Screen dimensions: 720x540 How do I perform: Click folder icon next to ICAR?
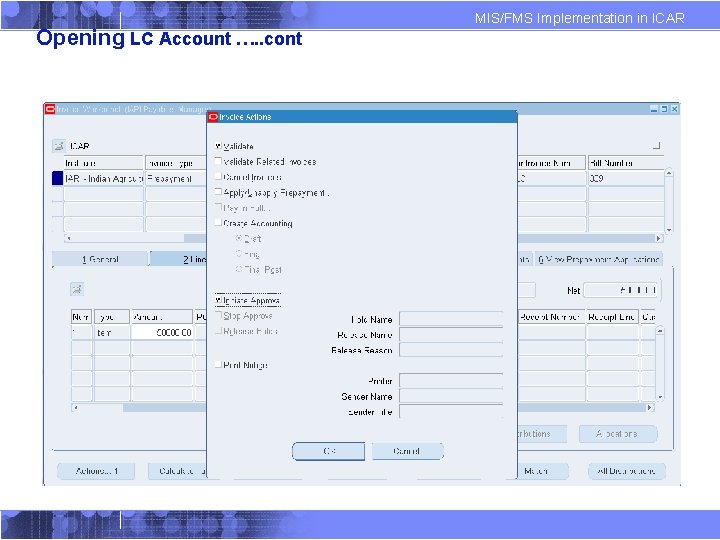pyautogui.click(x=59, y=146)
